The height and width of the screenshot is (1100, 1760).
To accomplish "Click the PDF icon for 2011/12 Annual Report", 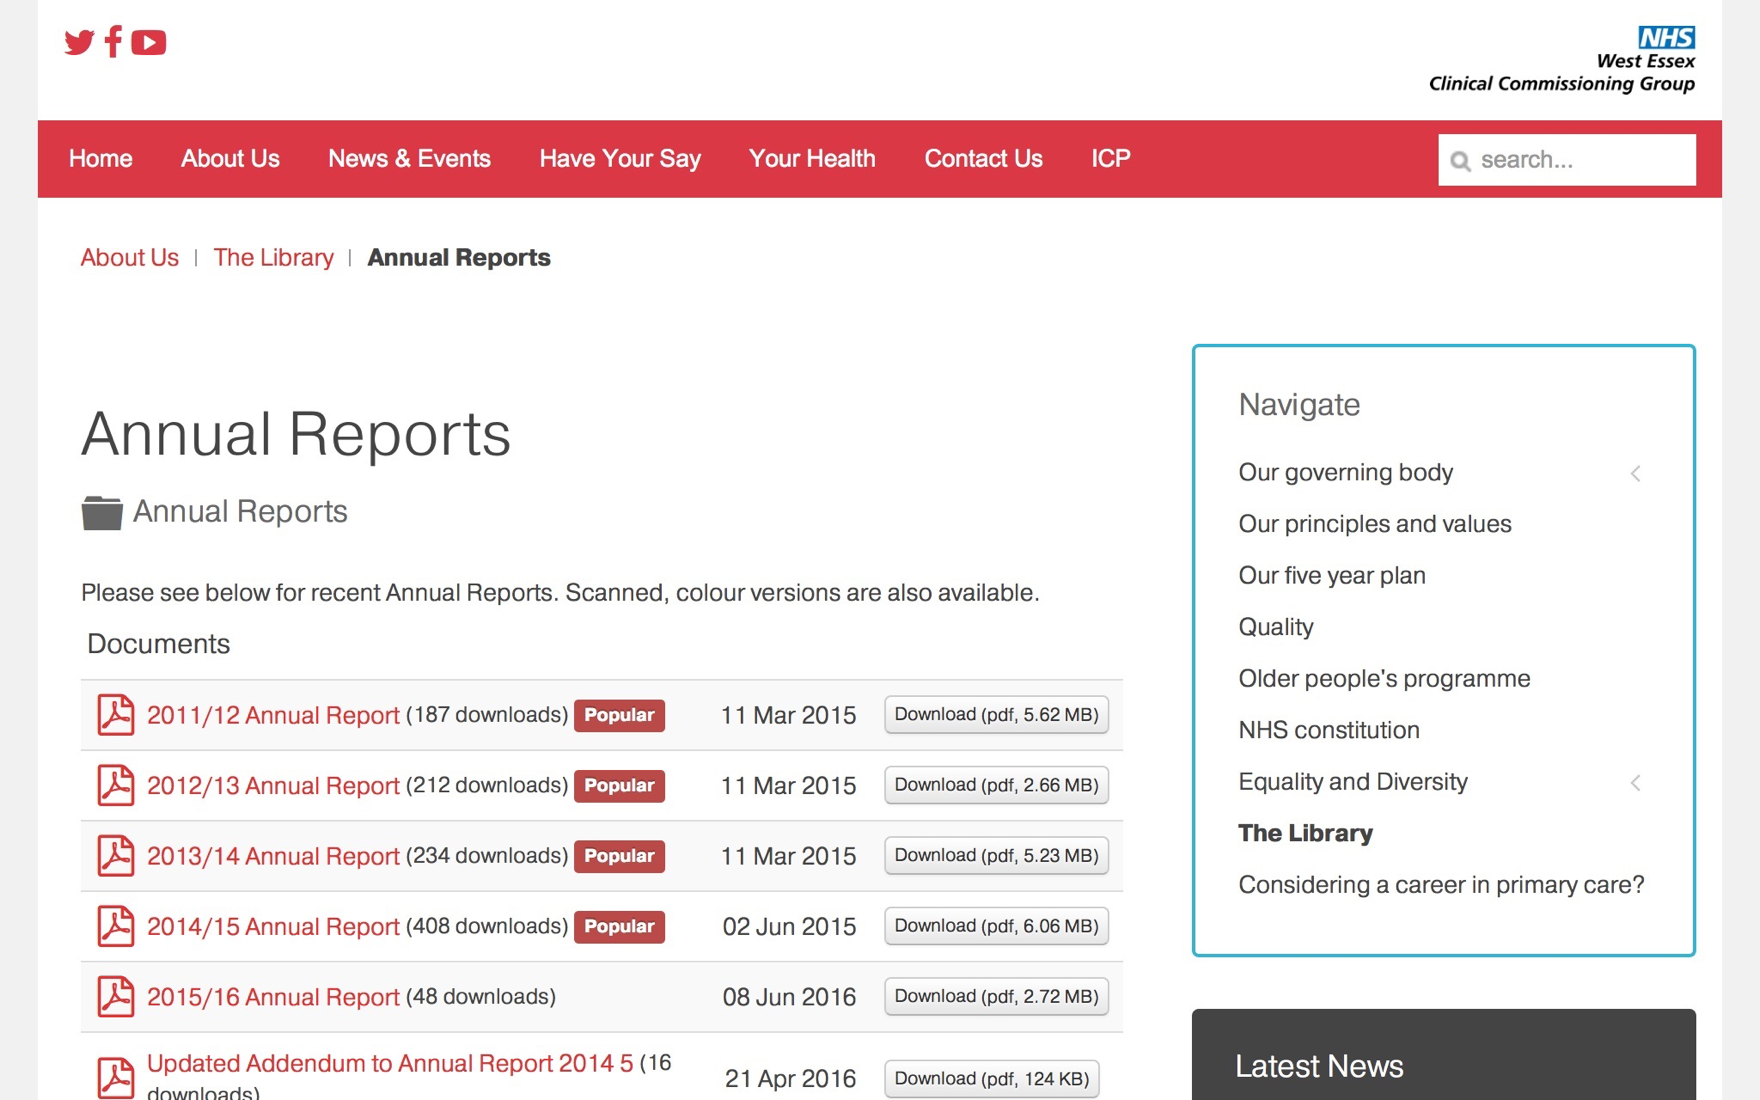I will 115,715.
